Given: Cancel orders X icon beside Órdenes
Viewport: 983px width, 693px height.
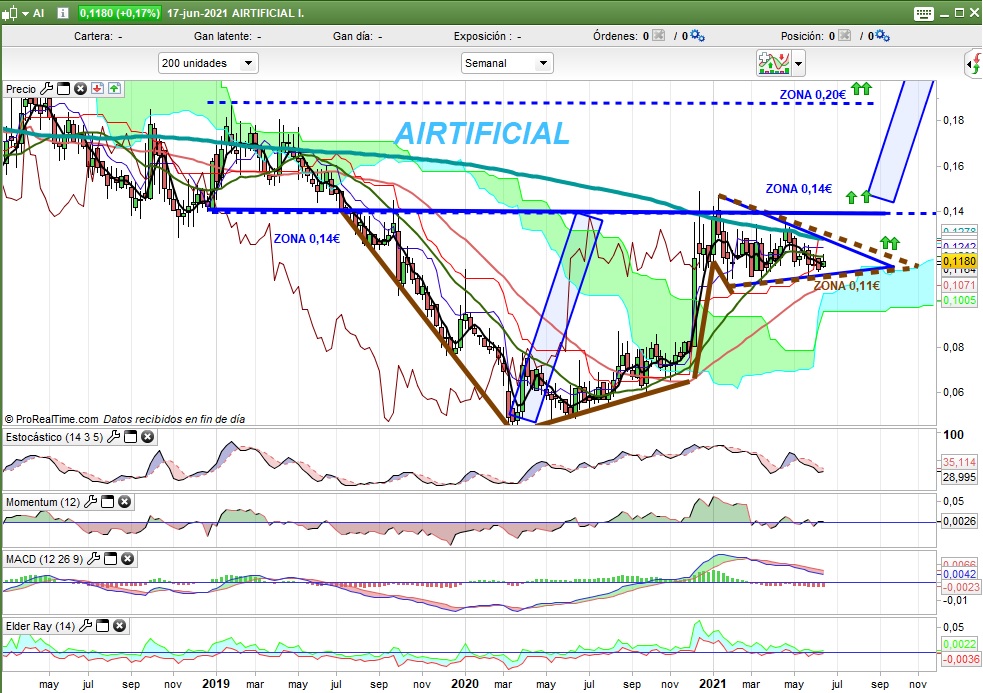Looking at the screenshot, I should pos(658,36).
